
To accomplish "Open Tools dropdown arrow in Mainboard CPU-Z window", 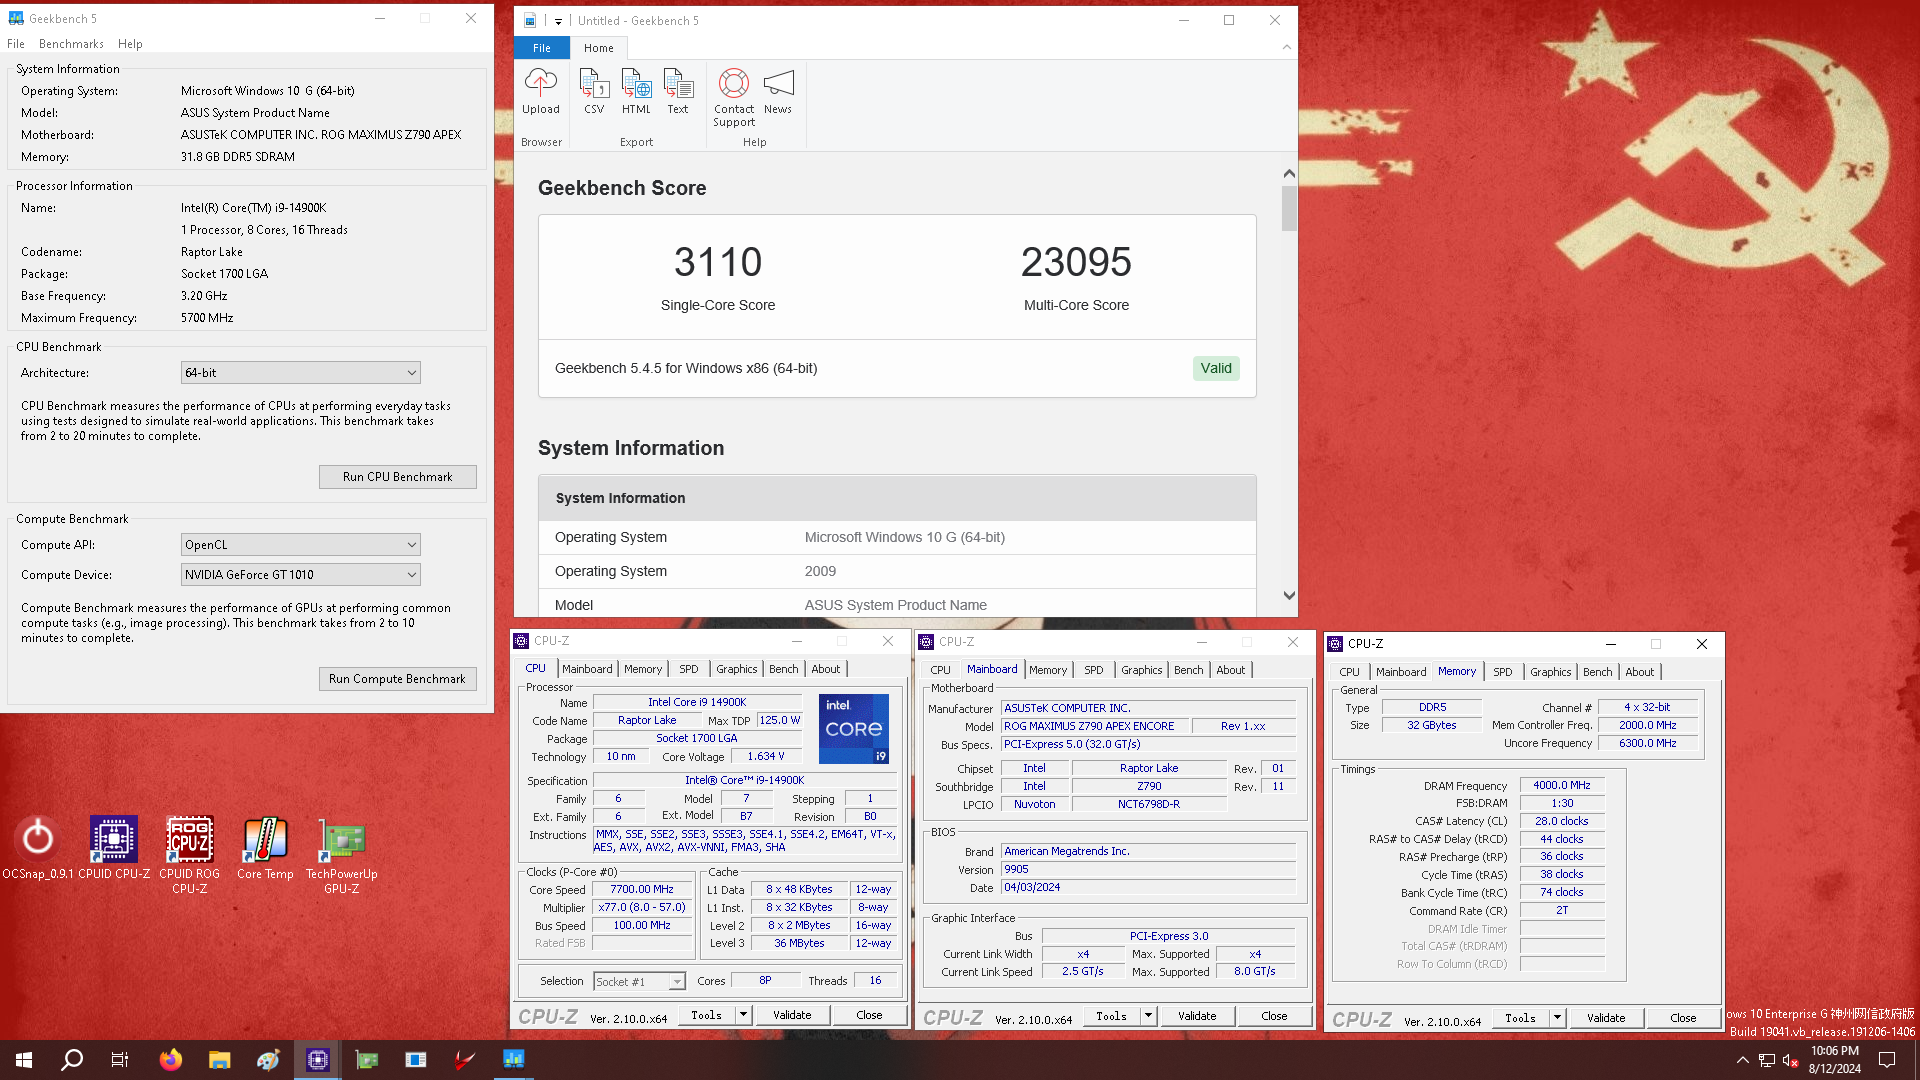I will pyautogui.click(x=1148, y=1016).
